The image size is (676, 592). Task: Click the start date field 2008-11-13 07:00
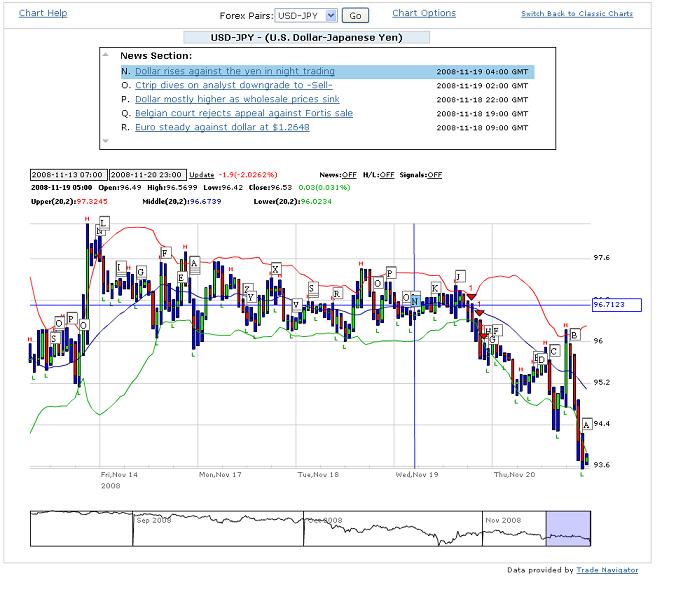[66, 174]
